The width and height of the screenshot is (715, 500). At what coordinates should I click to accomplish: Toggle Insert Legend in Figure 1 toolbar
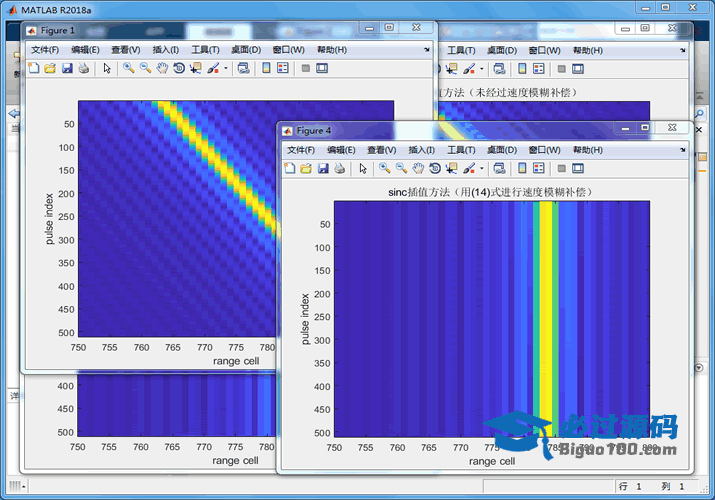[x=282, y=68]
